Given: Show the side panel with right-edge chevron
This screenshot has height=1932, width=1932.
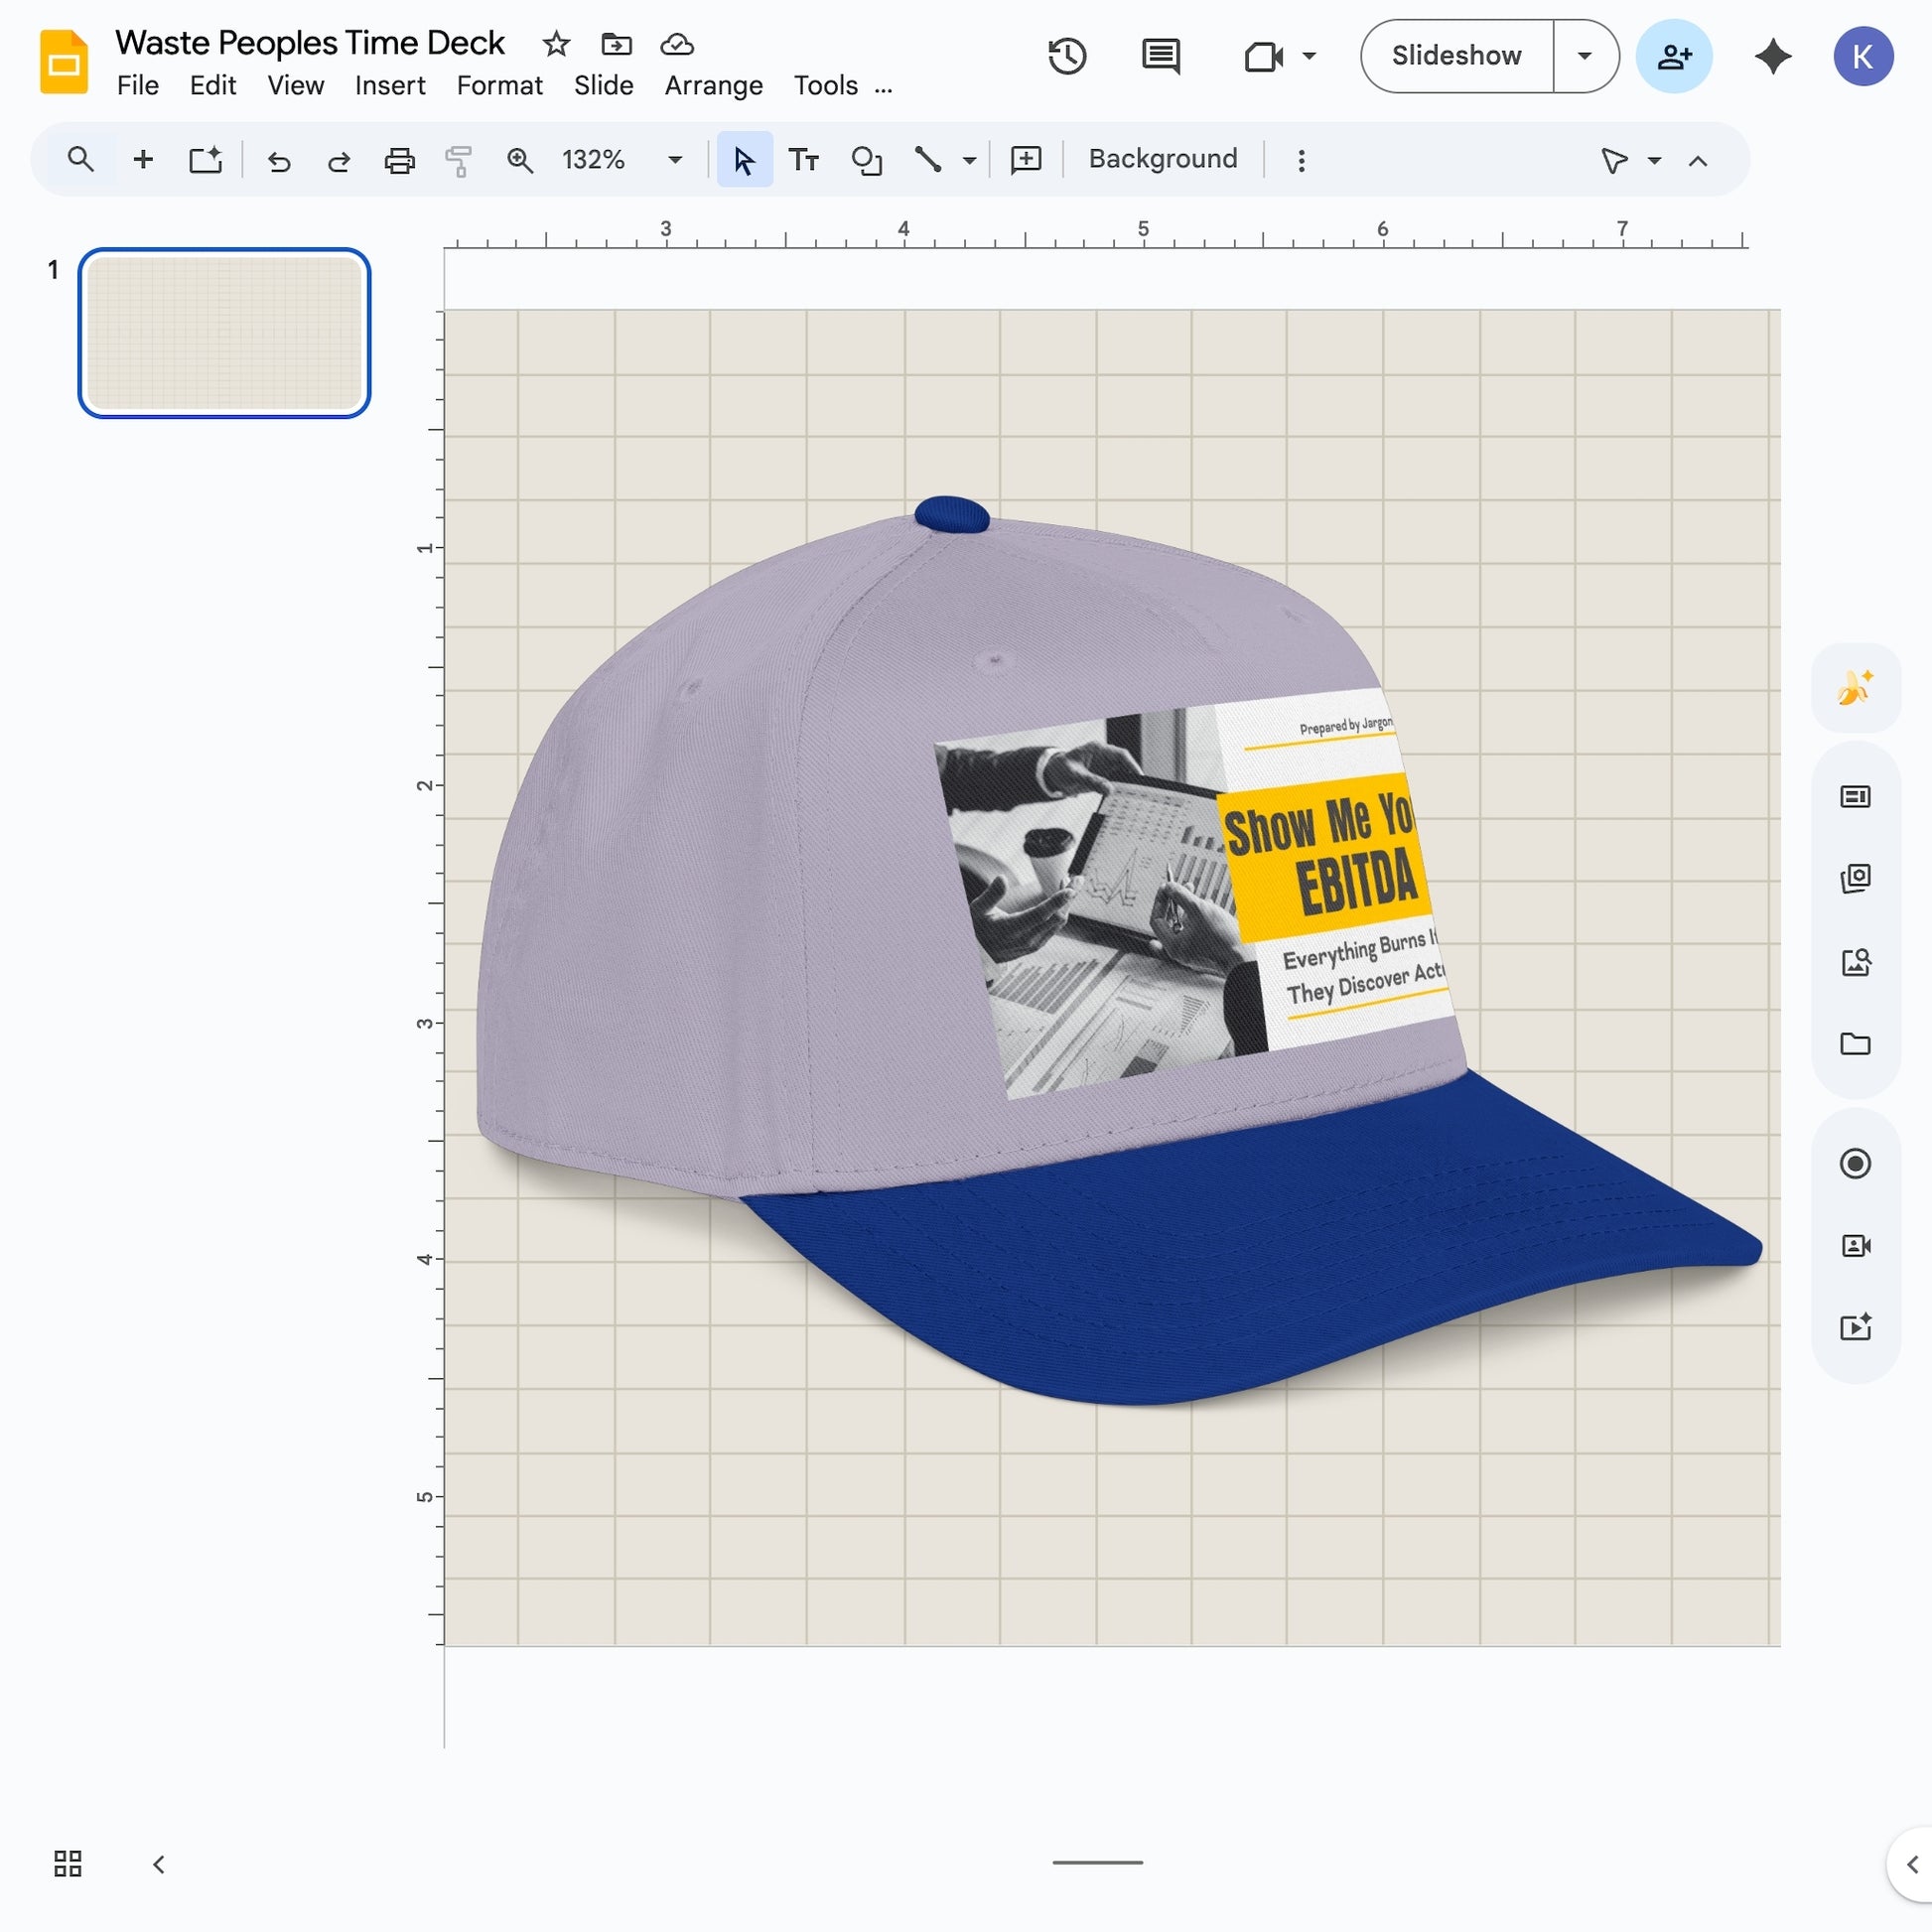Looking at the screenshot, I should 1911,1864.
